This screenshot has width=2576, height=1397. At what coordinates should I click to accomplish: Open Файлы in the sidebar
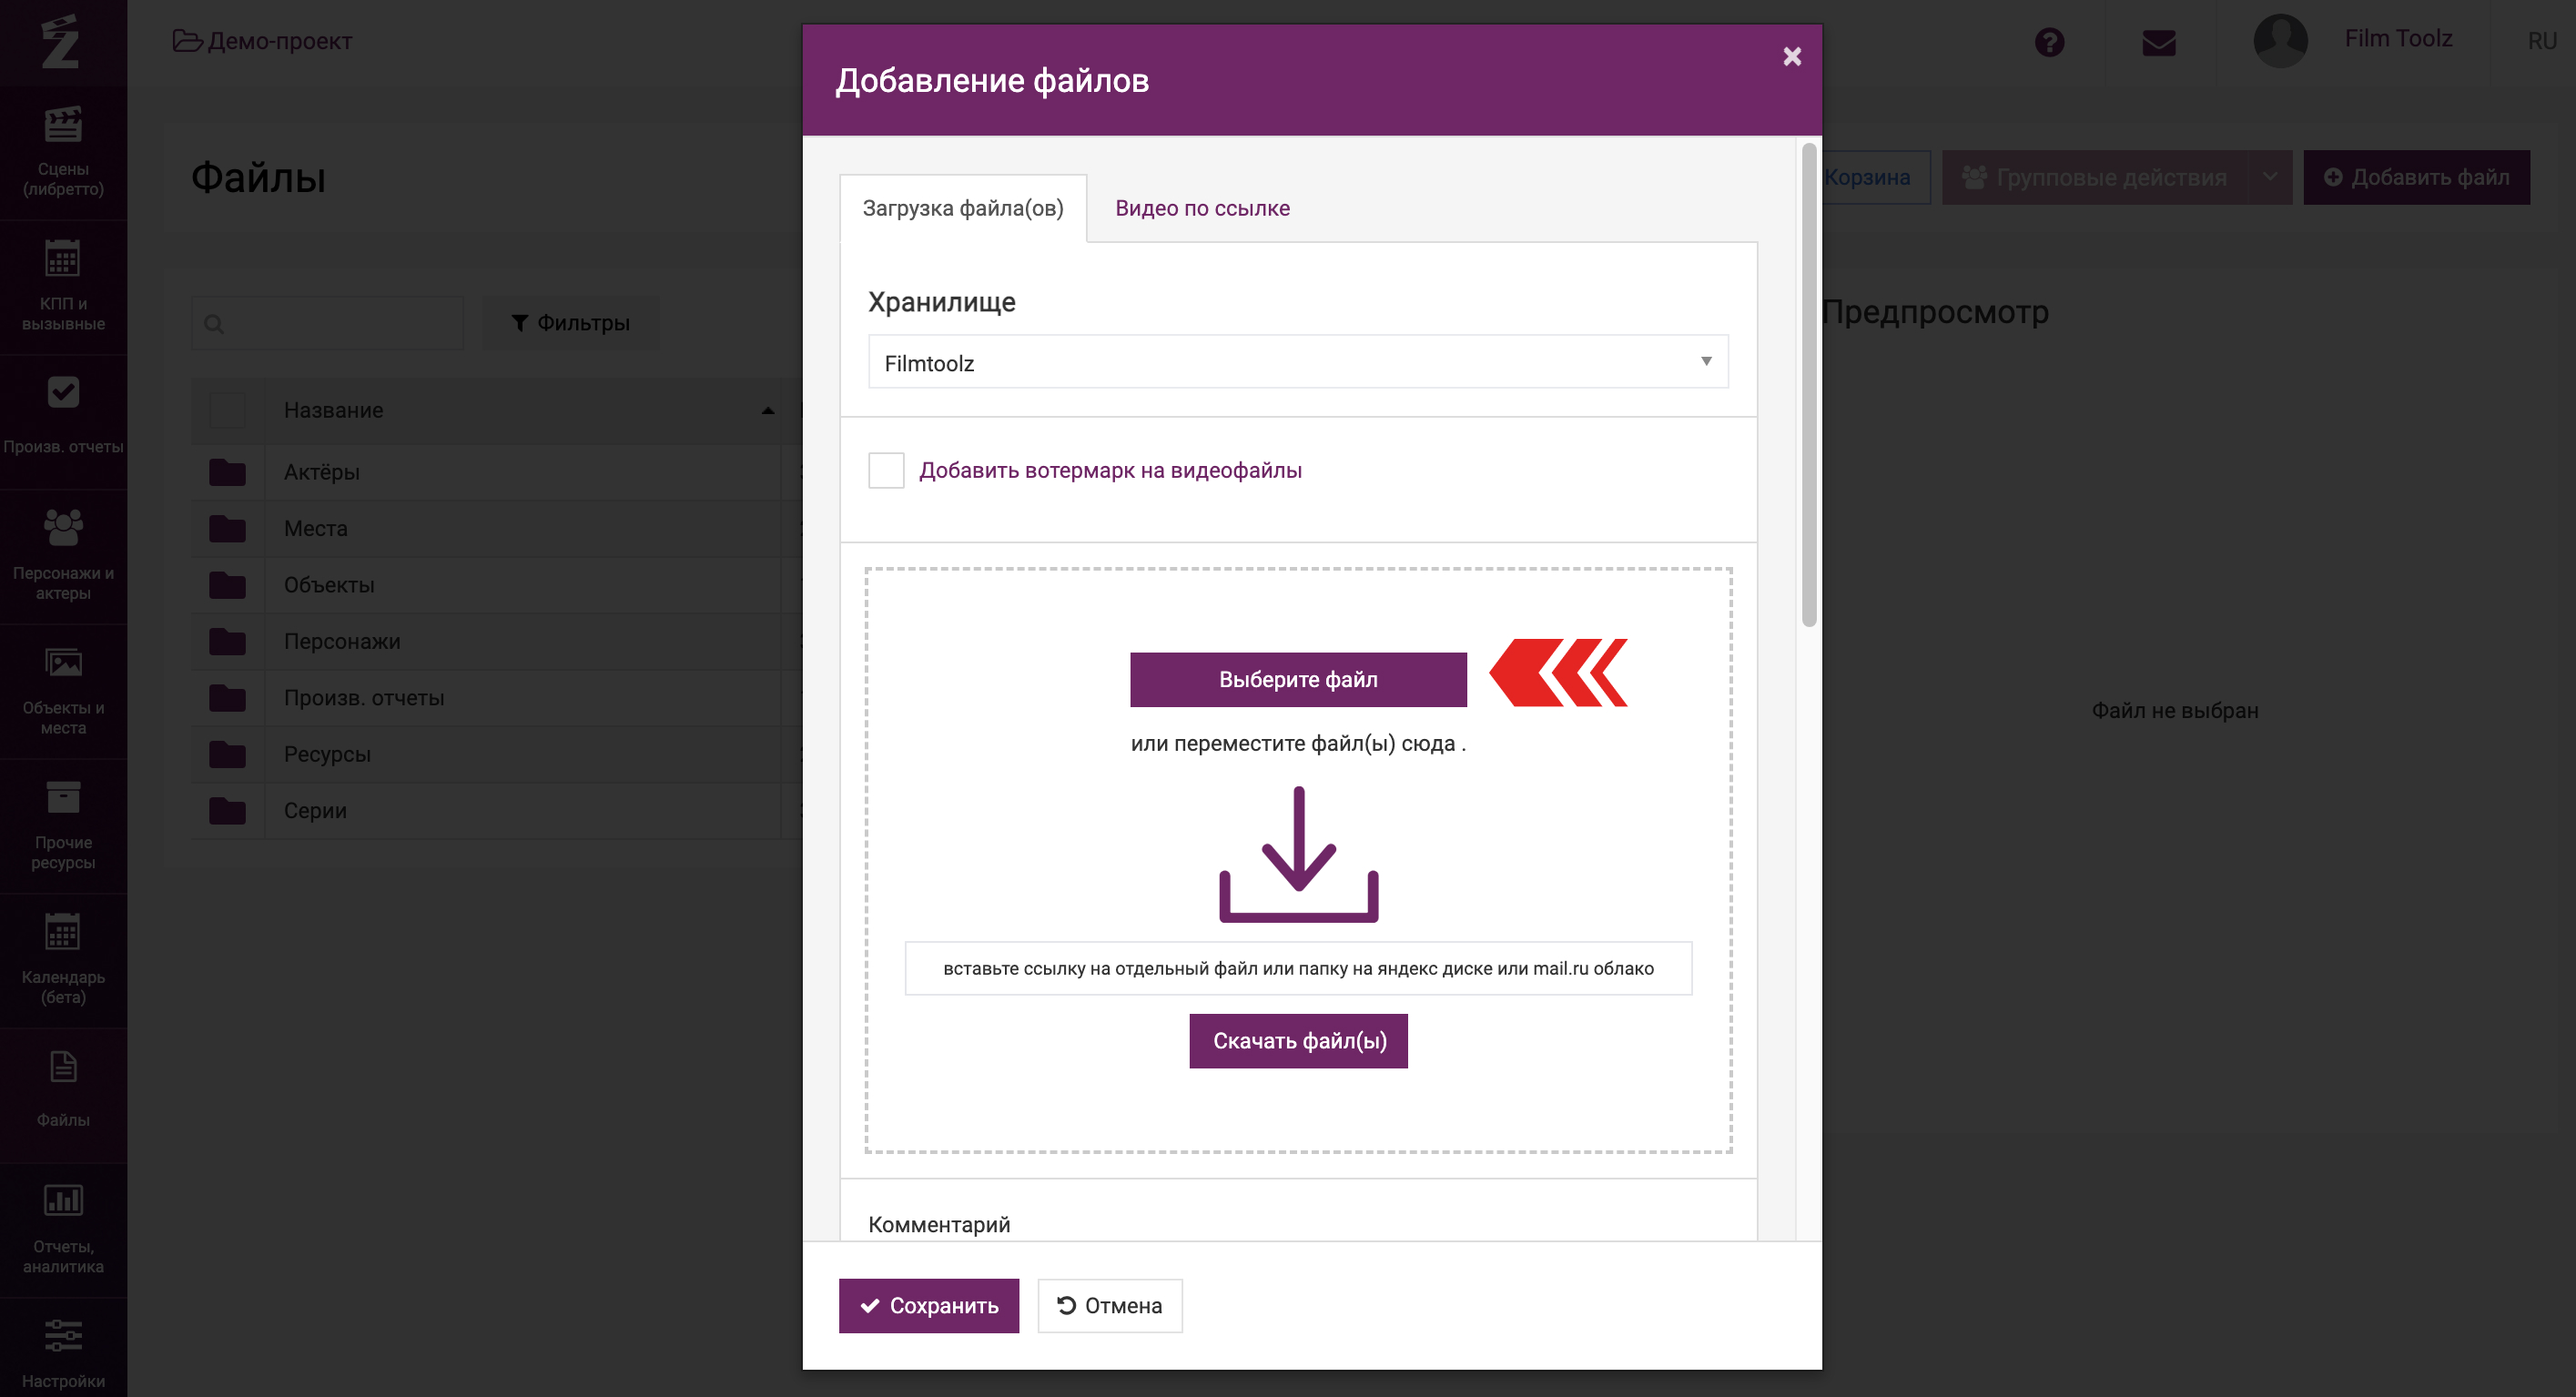tap(63, 1095)
